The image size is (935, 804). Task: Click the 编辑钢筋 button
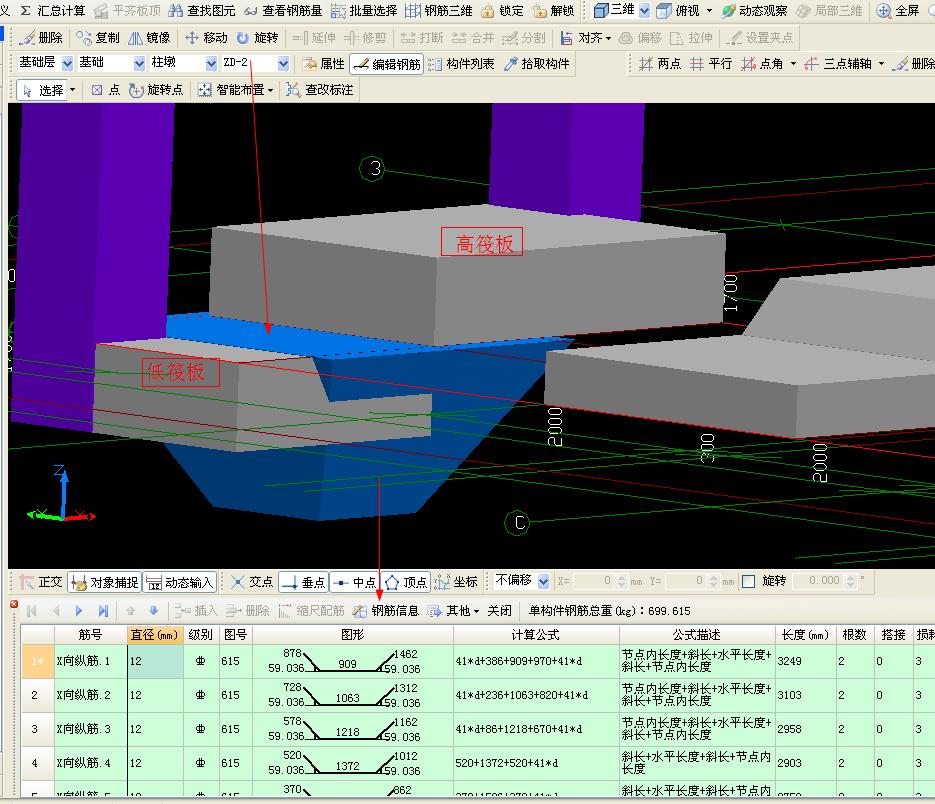[387, 64]
